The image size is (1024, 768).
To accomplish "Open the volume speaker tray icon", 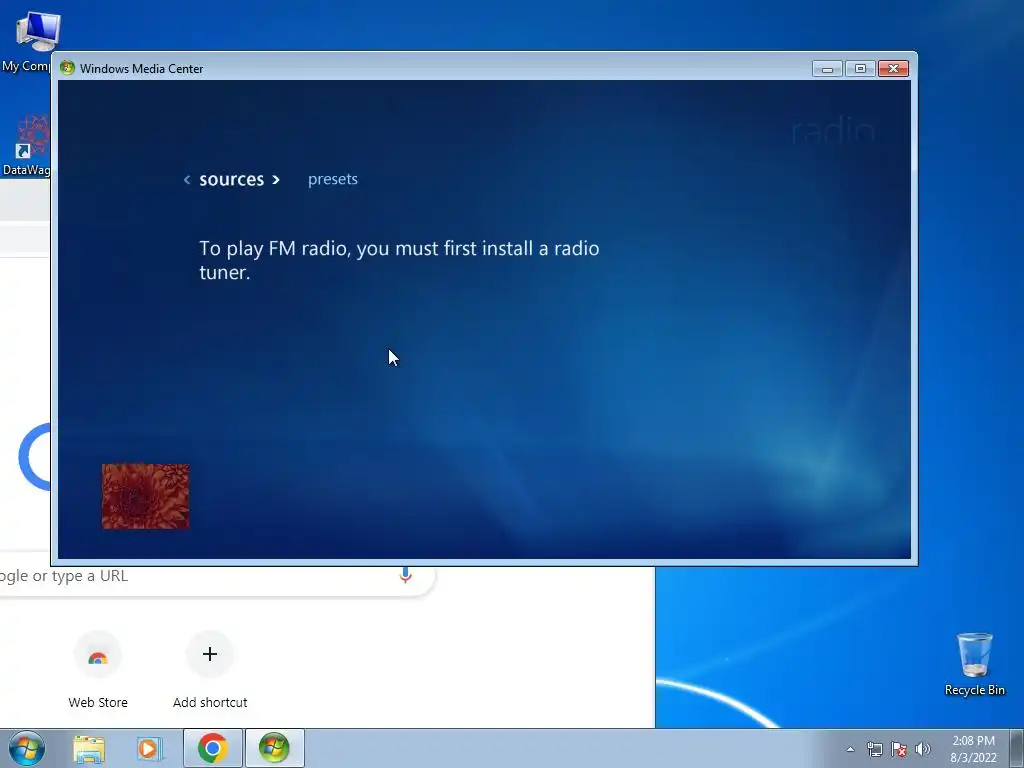I will [923, 749].
